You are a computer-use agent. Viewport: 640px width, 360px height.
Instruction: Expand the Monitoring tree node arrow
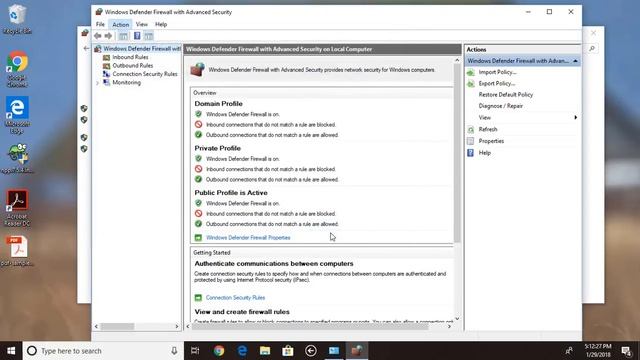point(98,83)
